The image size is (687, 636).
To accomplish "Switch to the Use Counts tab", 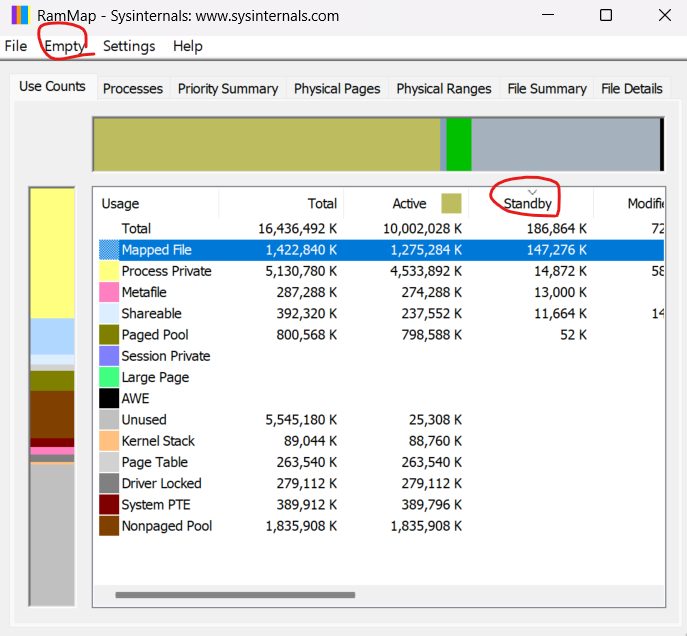I will [x=52, y=86].
